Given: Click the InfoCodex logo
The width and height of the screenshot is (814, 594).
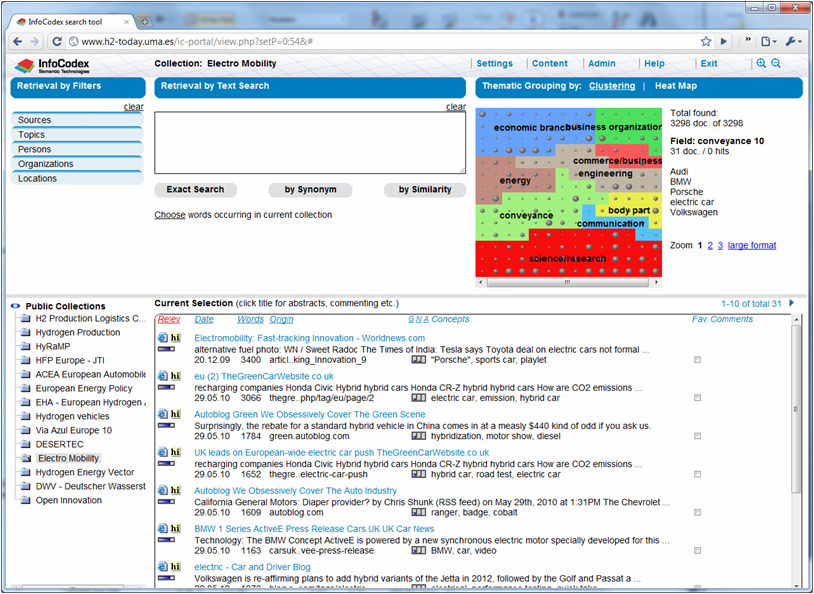Looking at the screenshot, I should click(52, 65).
